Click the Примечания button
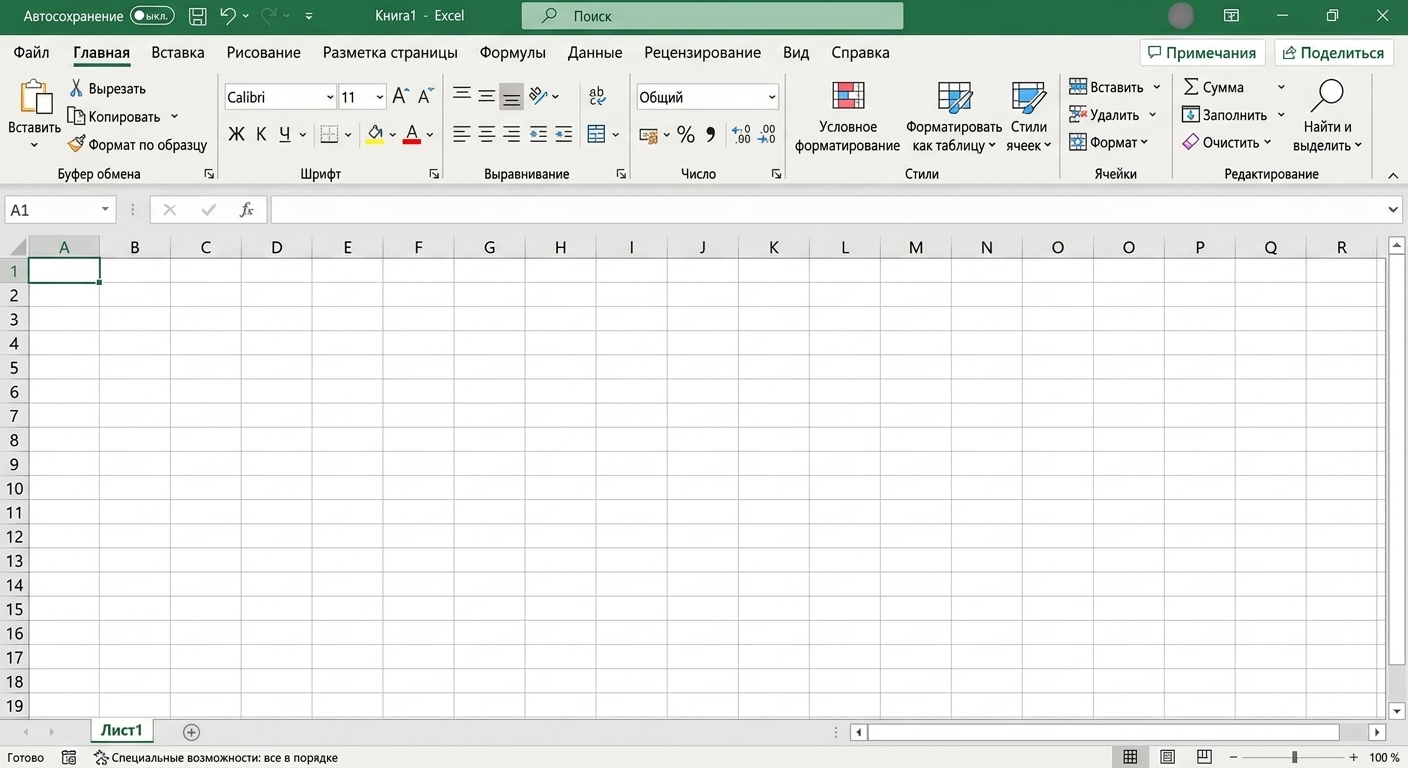 pos(1202,53)
